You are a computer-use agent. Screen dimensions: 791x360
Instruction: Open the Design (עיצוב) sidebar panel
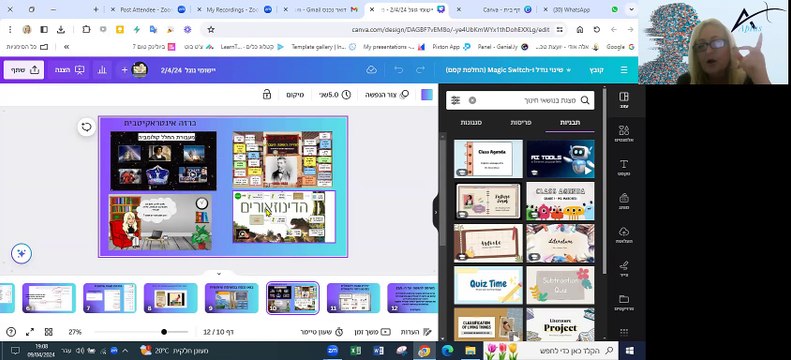point(624,100)
